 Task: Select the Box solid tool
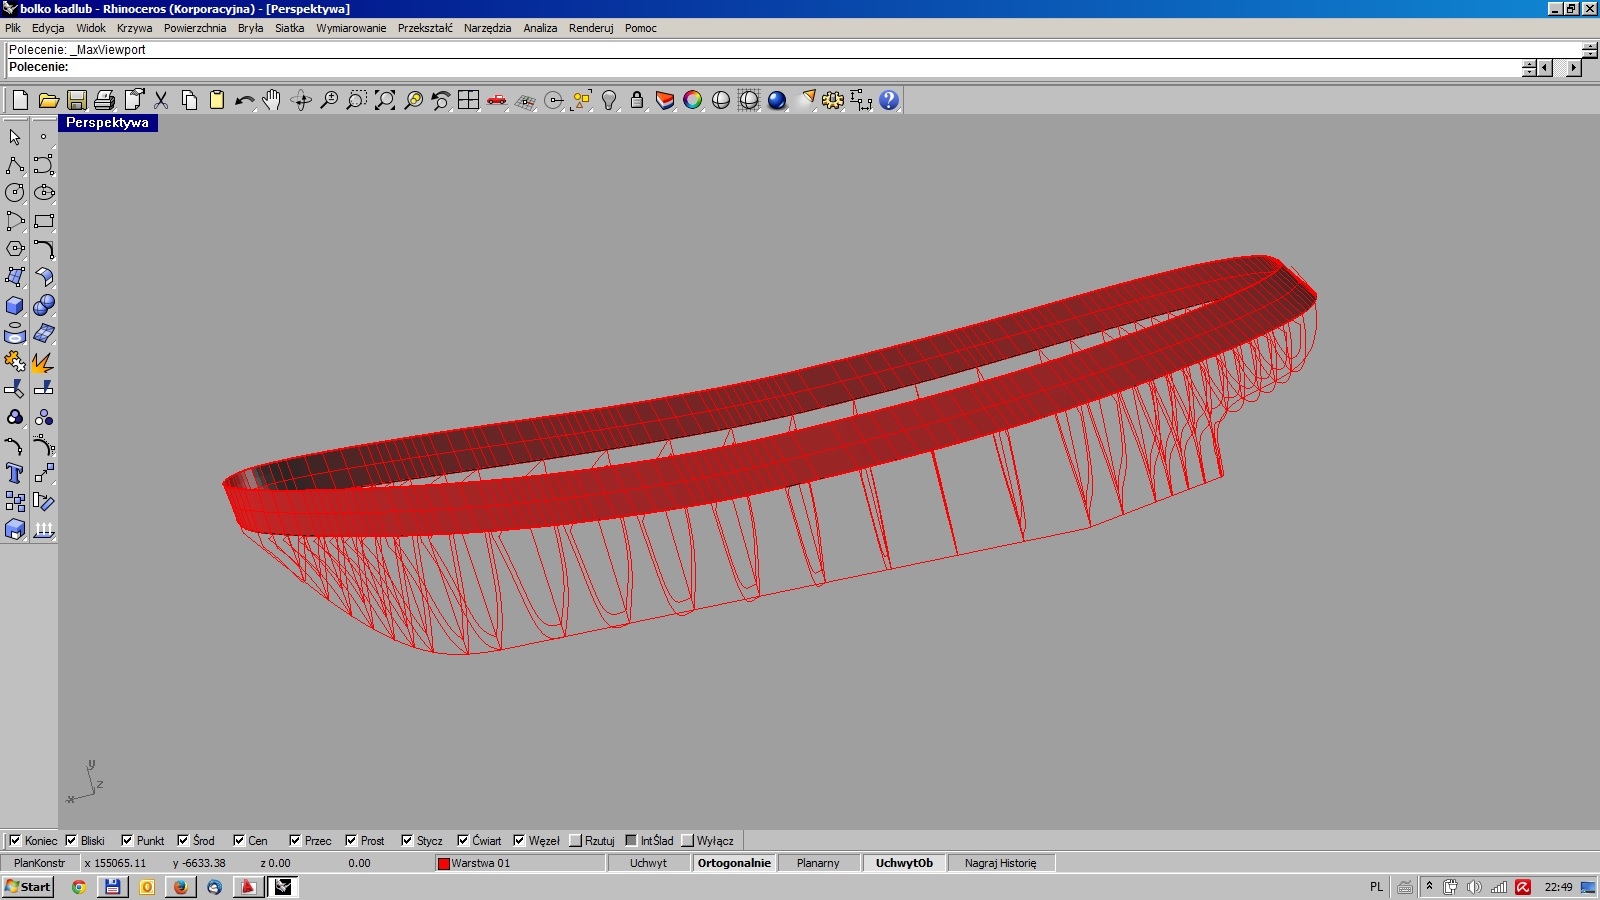[15, 306]
